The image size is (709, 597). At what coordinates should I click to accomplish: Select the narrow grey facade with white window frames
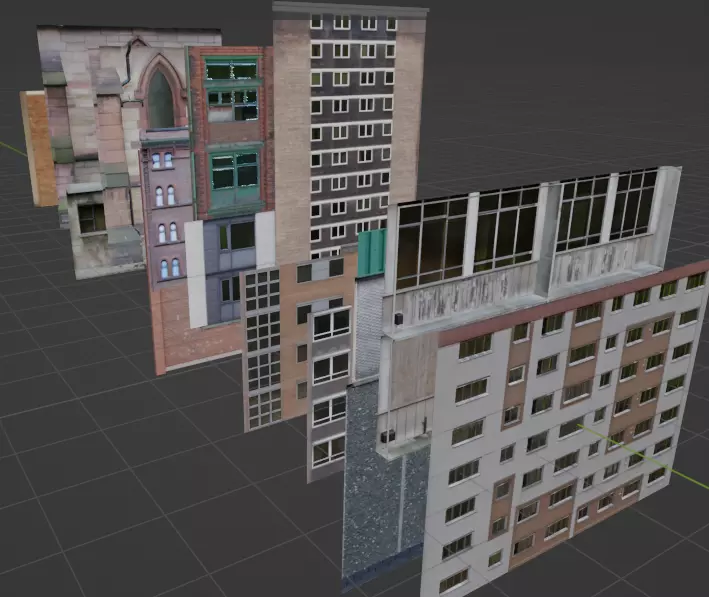point(329,393)
